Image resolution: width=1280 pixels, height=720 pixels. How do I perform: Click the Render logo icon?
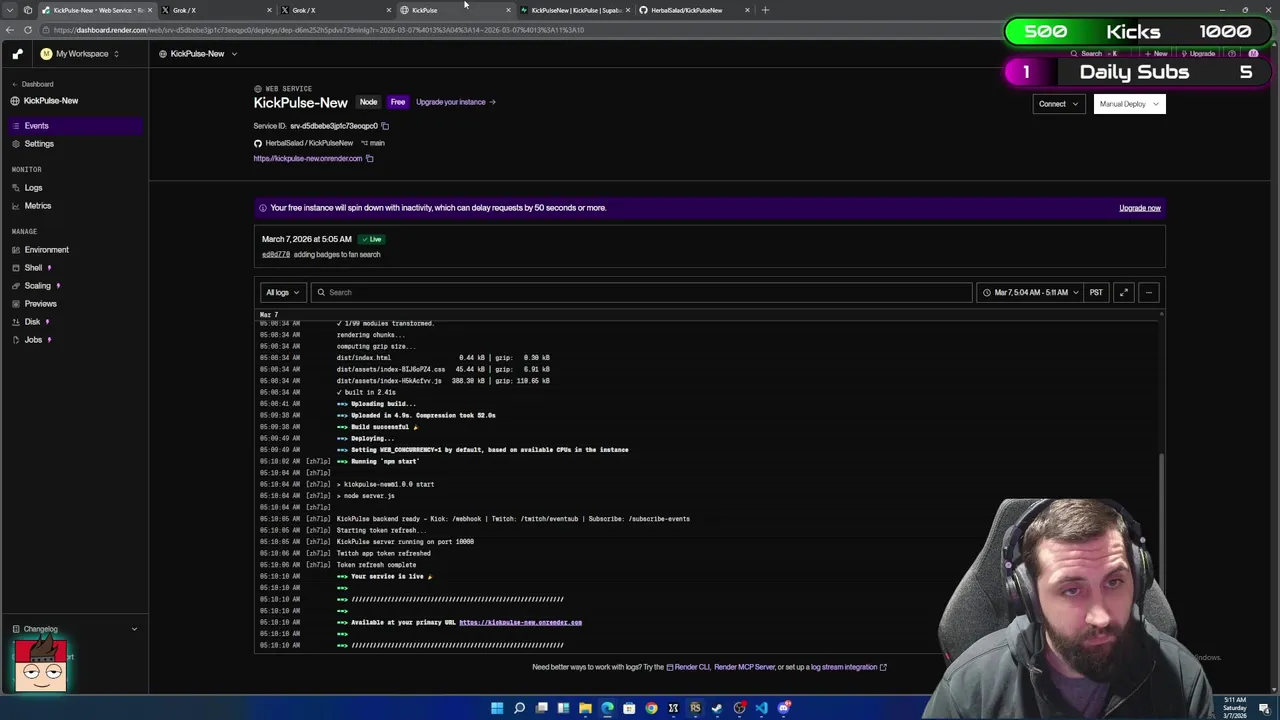[x=17, y=54]
